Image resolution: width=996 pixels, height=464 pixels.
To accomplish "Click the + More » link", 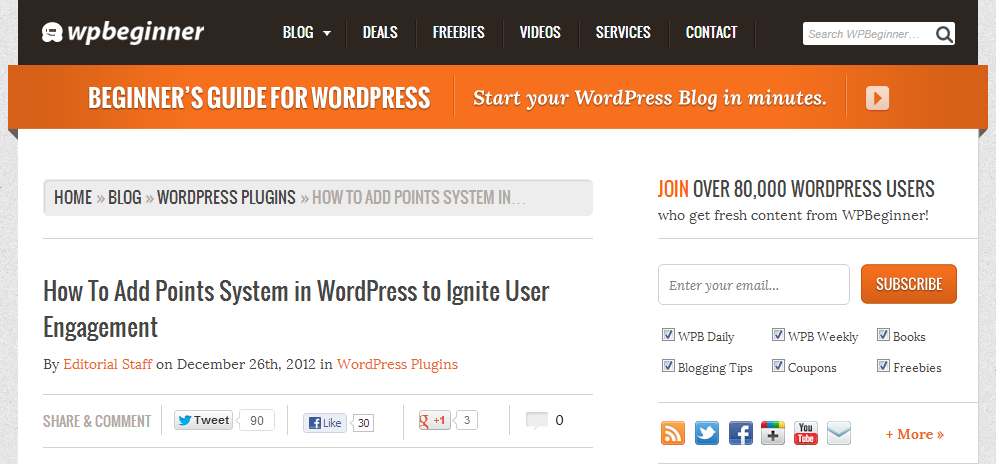I will [915, 434].
